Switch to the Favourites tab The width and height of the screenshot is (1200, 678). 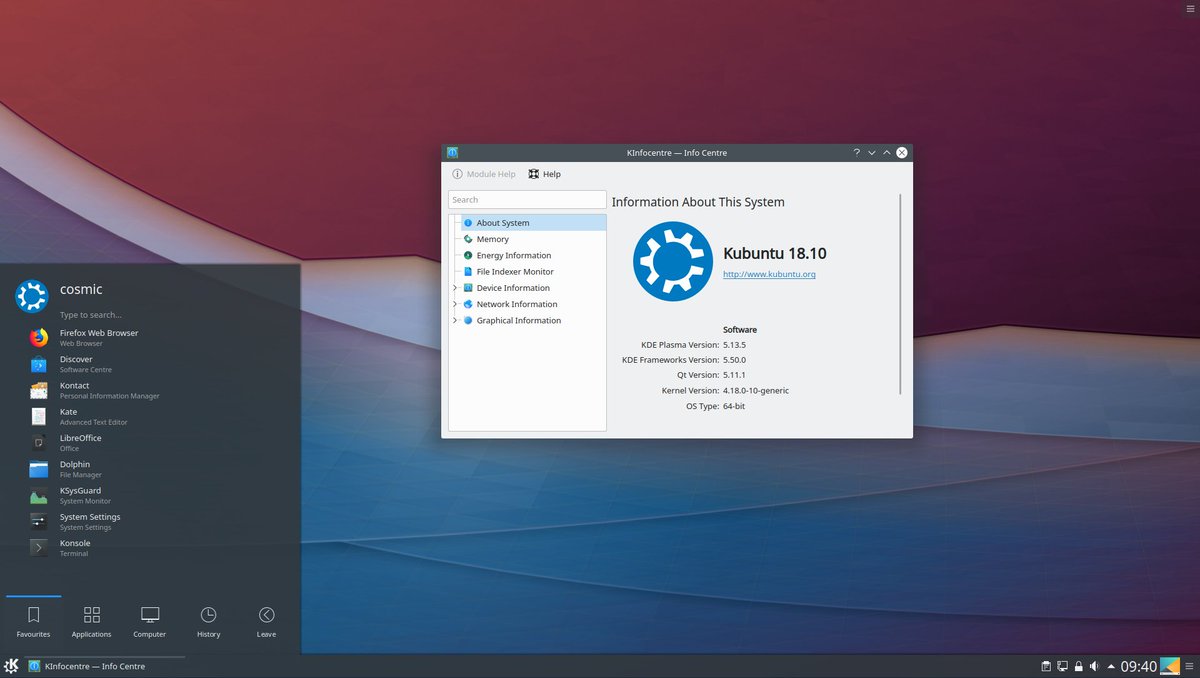(33, 622)
